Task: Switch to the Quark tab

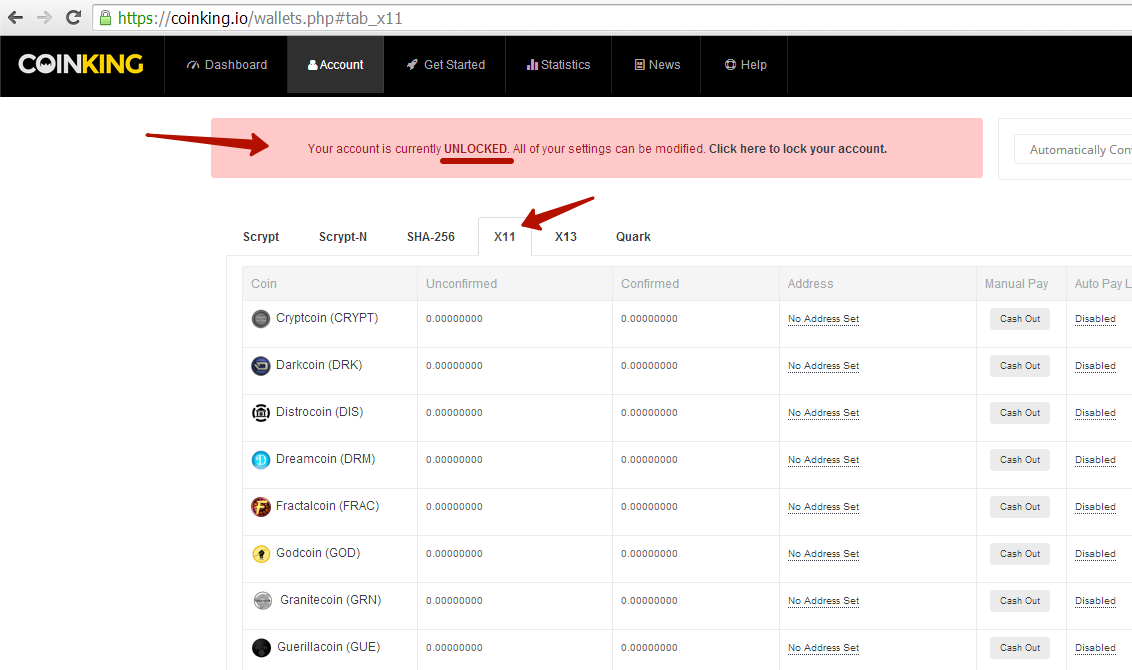Action: (x=633, y=237)
